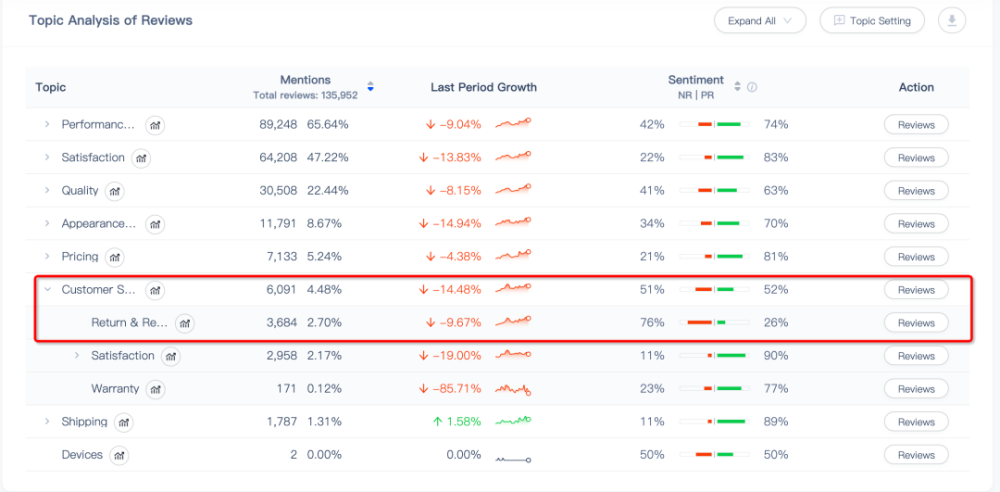
Task: Click the Warranty growth sparkline
Action: 514,389
